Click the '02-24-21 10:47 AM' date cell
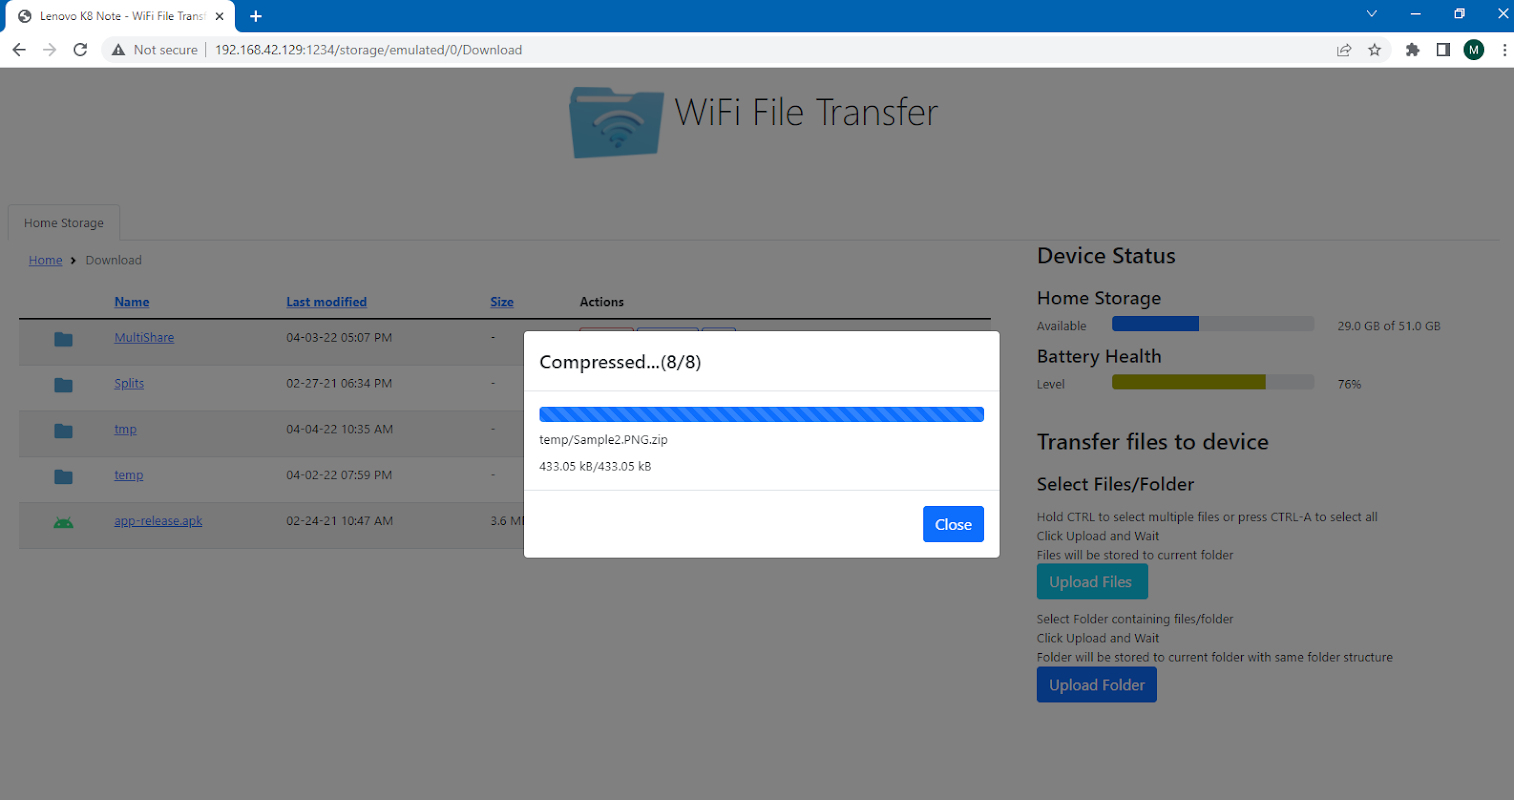The height and width of the screenshot is (800, 1514). click(339, 521)
